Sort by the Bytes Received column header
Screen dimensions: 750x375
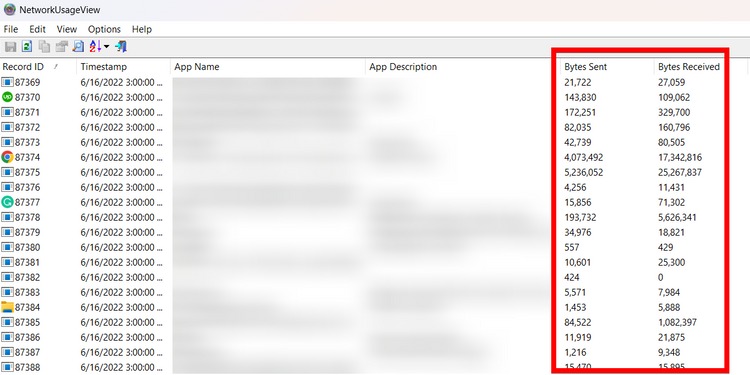[689, 67]
